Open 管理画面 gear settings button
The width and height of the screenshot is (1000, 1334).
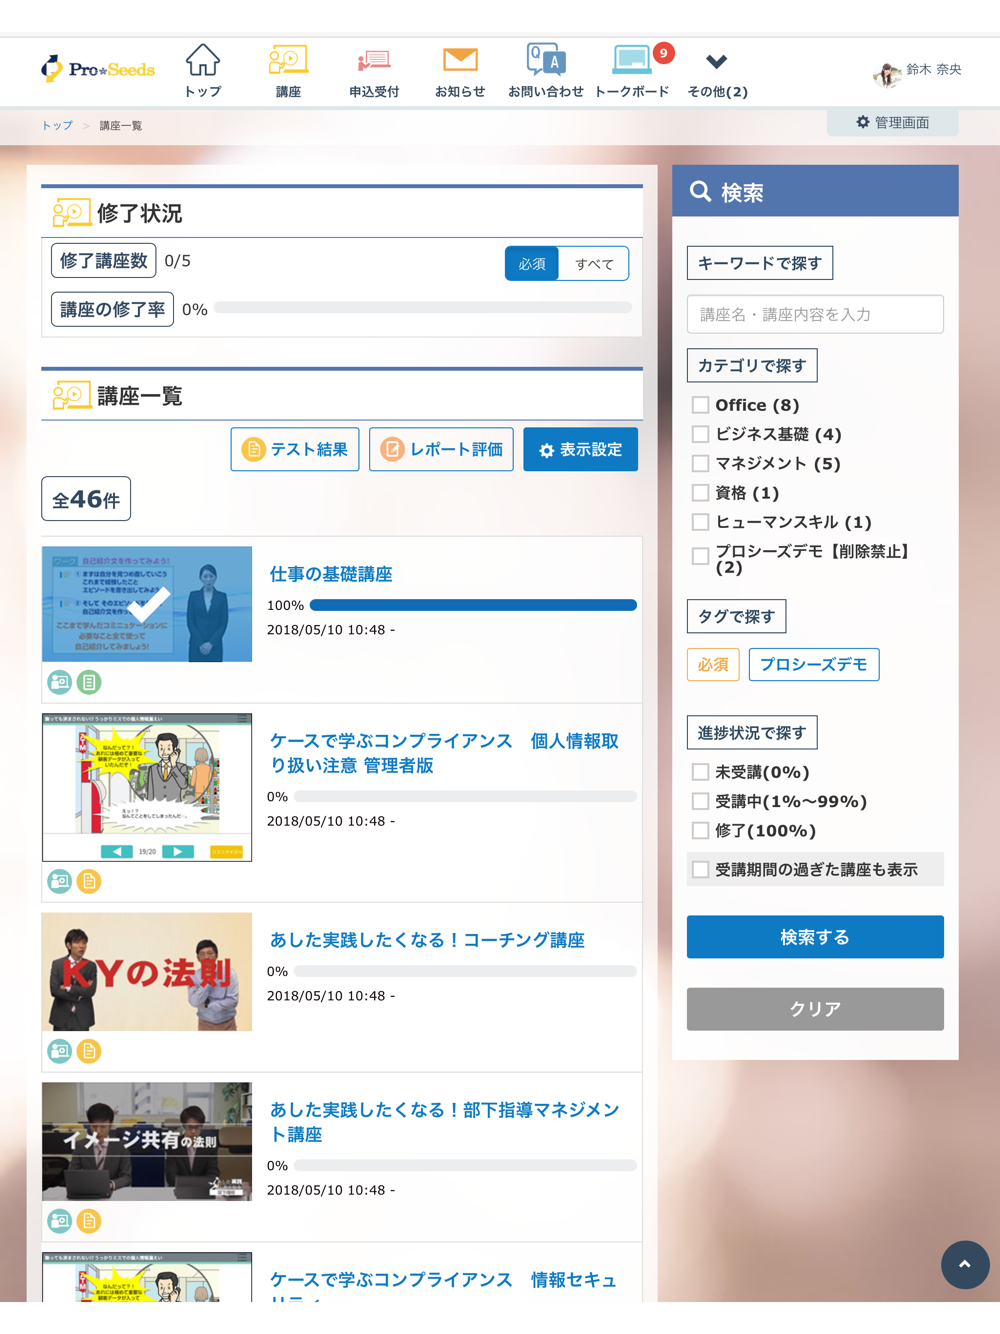point(892,122)
